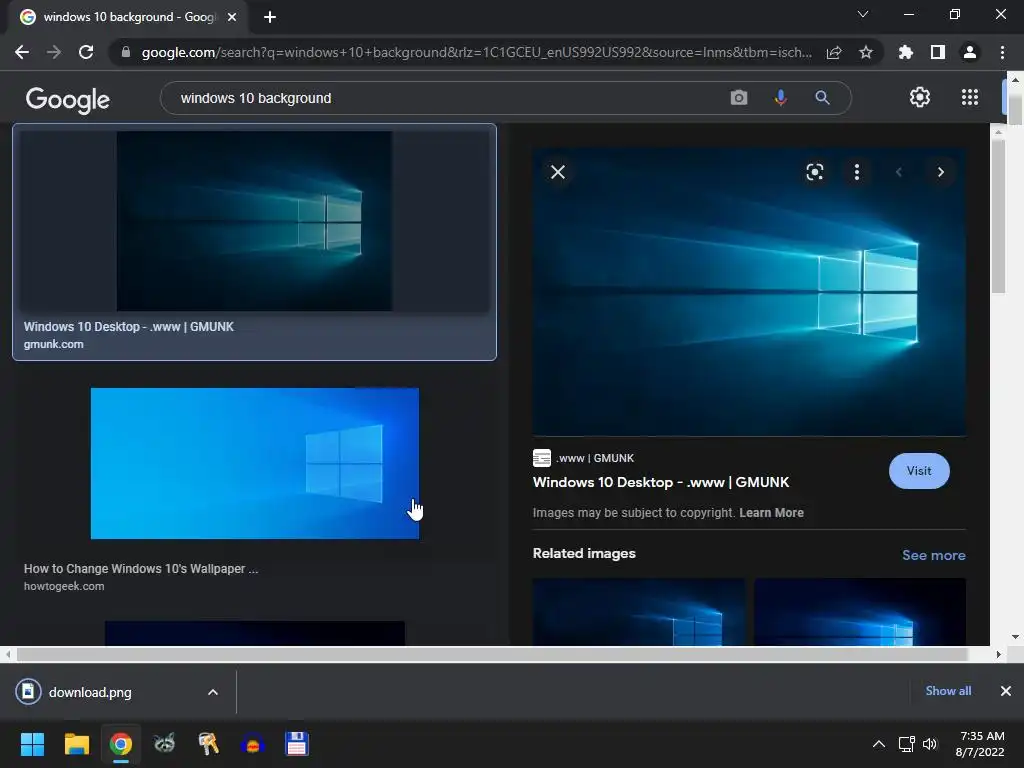The image size is (1024, 768).
Task: View site information lock icon
Action: [126, 52]
